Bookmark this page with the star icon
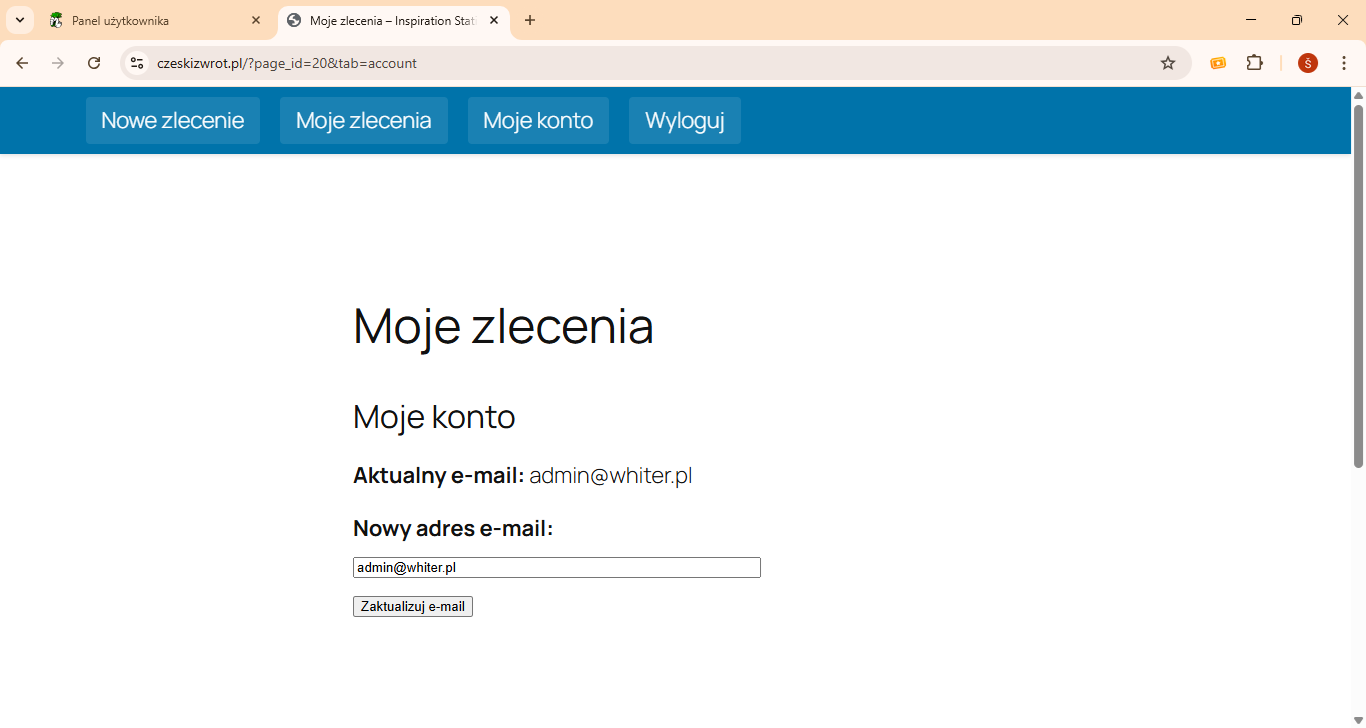This screenshot has width=1366, height=728. [1167, 63]
